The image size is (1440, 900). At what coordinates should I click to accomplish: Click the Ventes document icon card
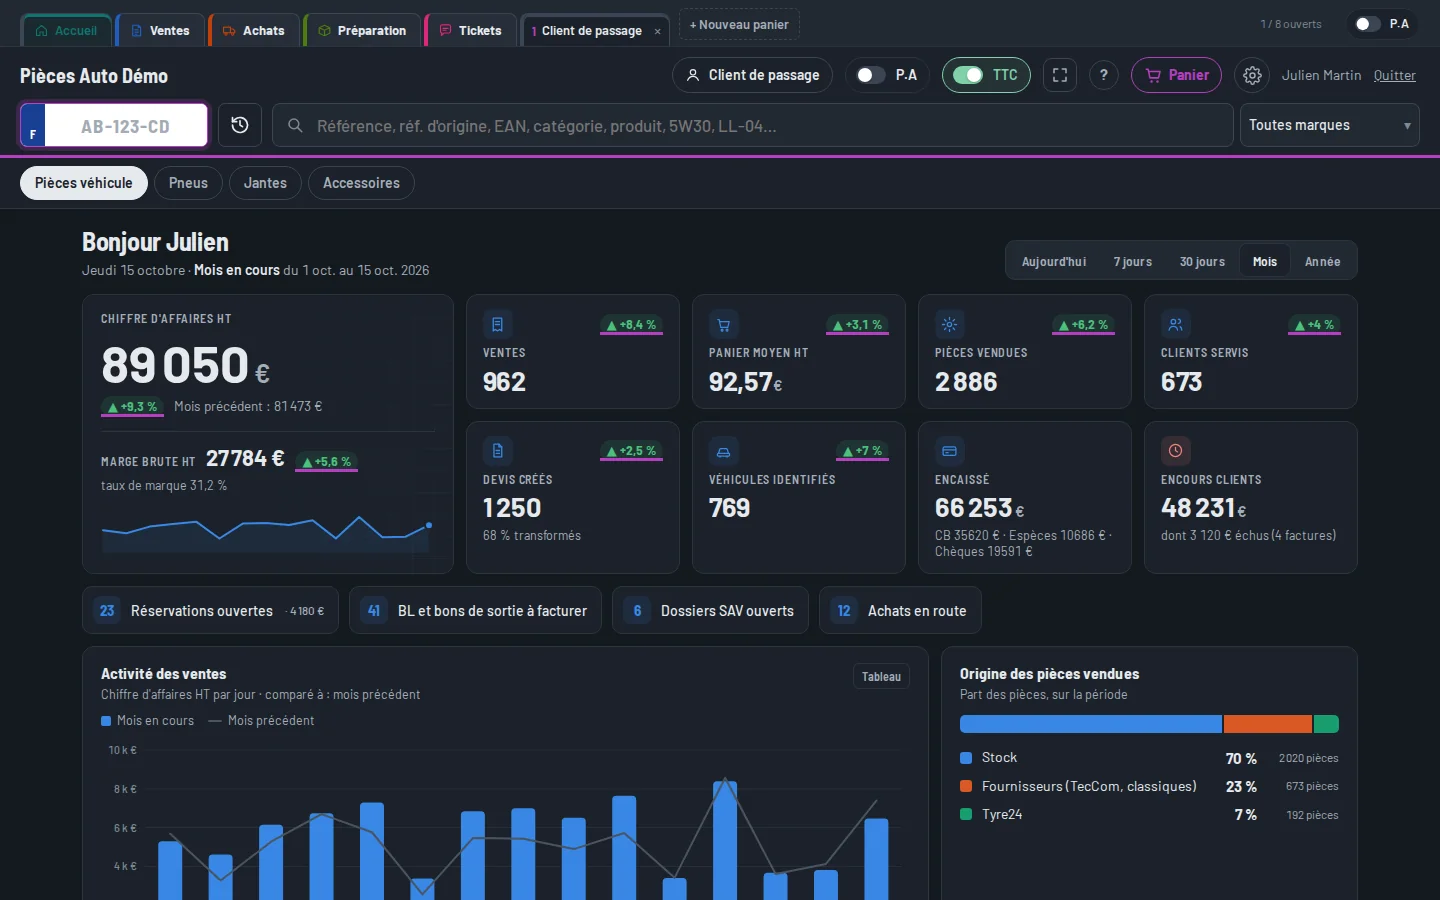point(497,325)
